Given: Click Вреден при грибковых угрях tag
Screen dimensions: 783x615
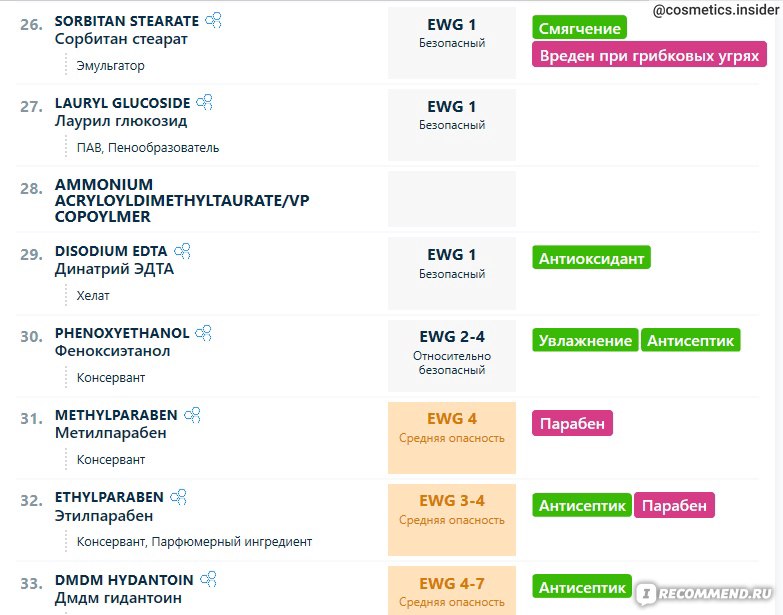Looking at the screenshot, I should coord(649,54).
